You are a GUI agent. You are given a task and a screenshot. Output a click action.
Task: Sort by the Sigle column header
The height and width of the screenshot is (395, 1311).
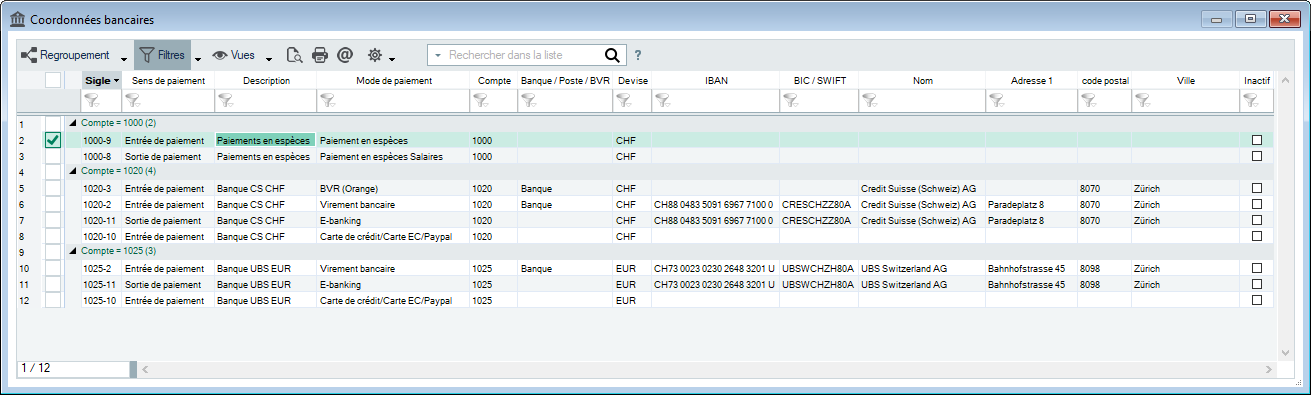pos(101,80)
